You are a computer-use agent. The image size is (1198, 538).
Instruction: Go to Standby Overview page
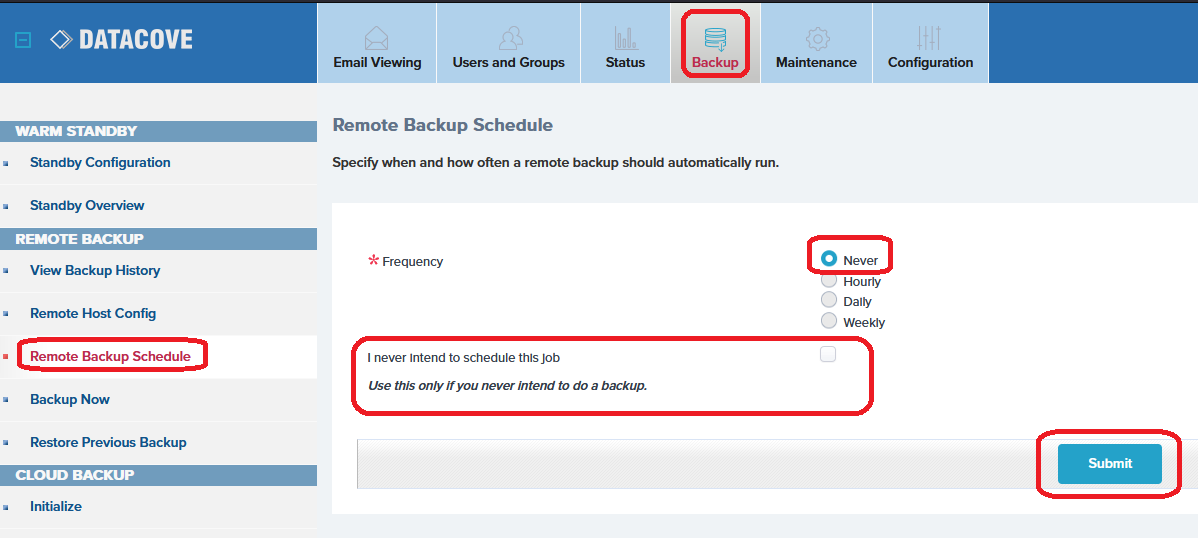coord(87,205)
